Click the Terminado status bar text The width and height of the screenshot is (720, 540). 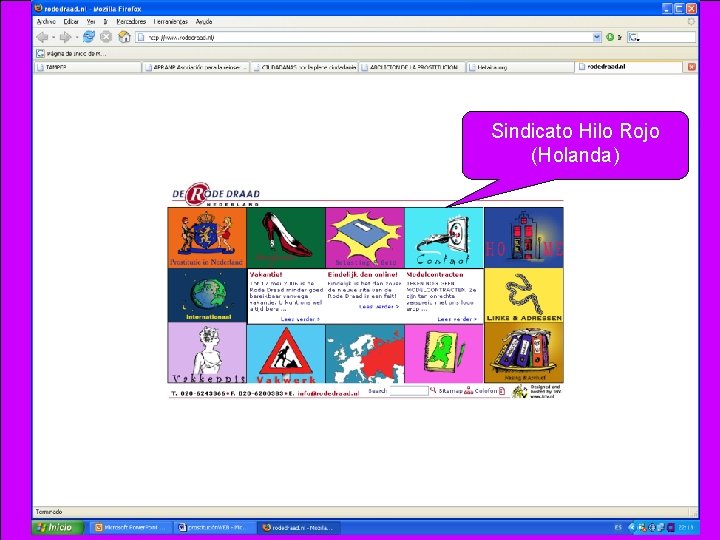(x=49, y=512)
